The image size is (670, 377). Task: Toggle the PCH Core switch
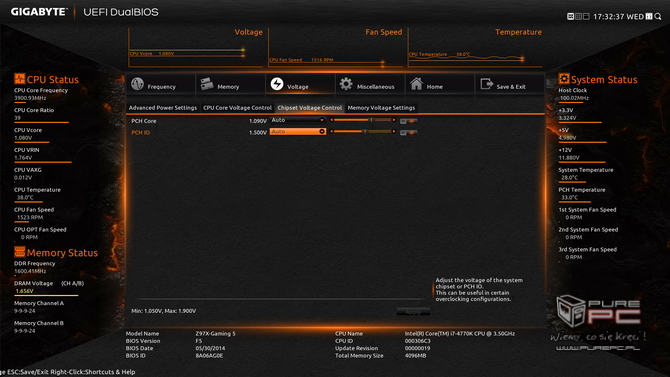(408, 121)
